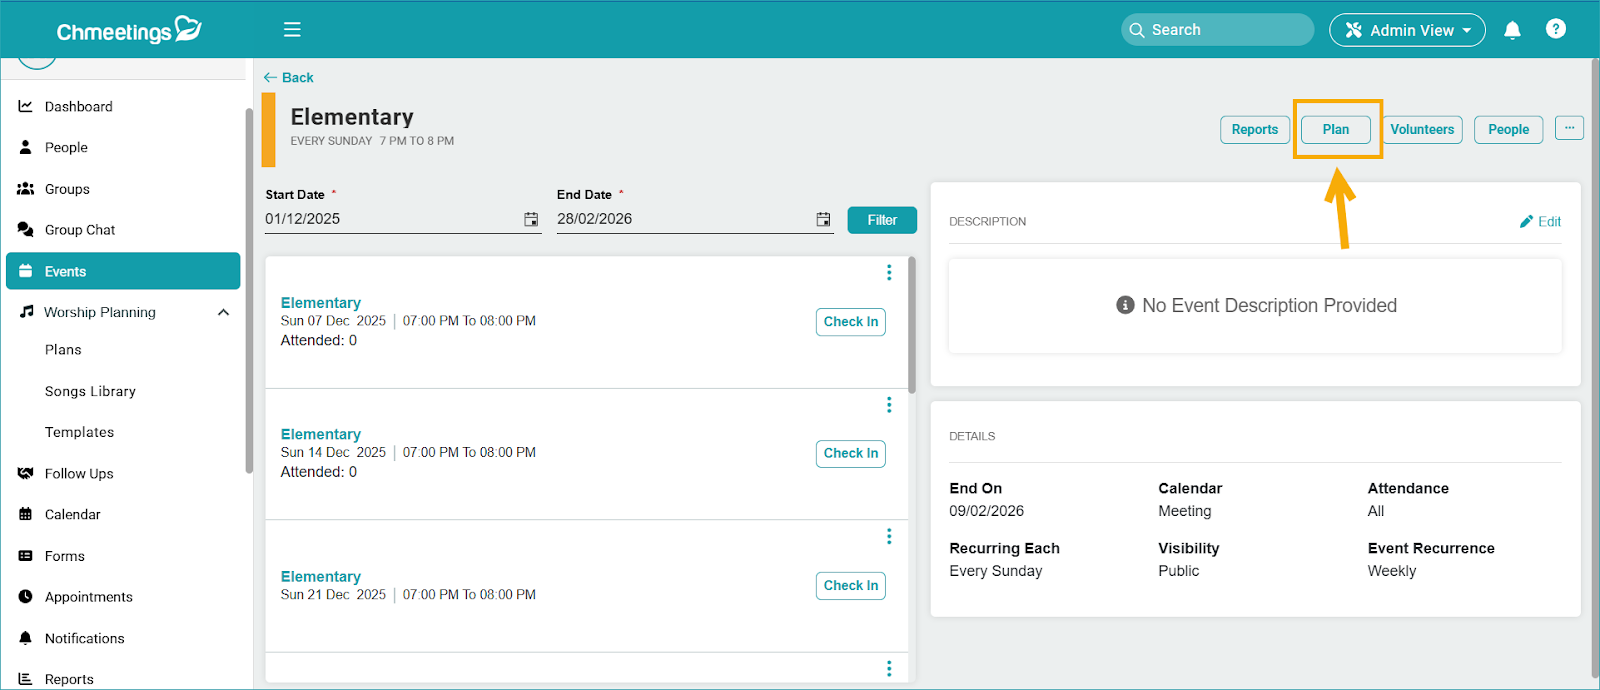
Task: Go back using the Back link
Action: (289, 78)
